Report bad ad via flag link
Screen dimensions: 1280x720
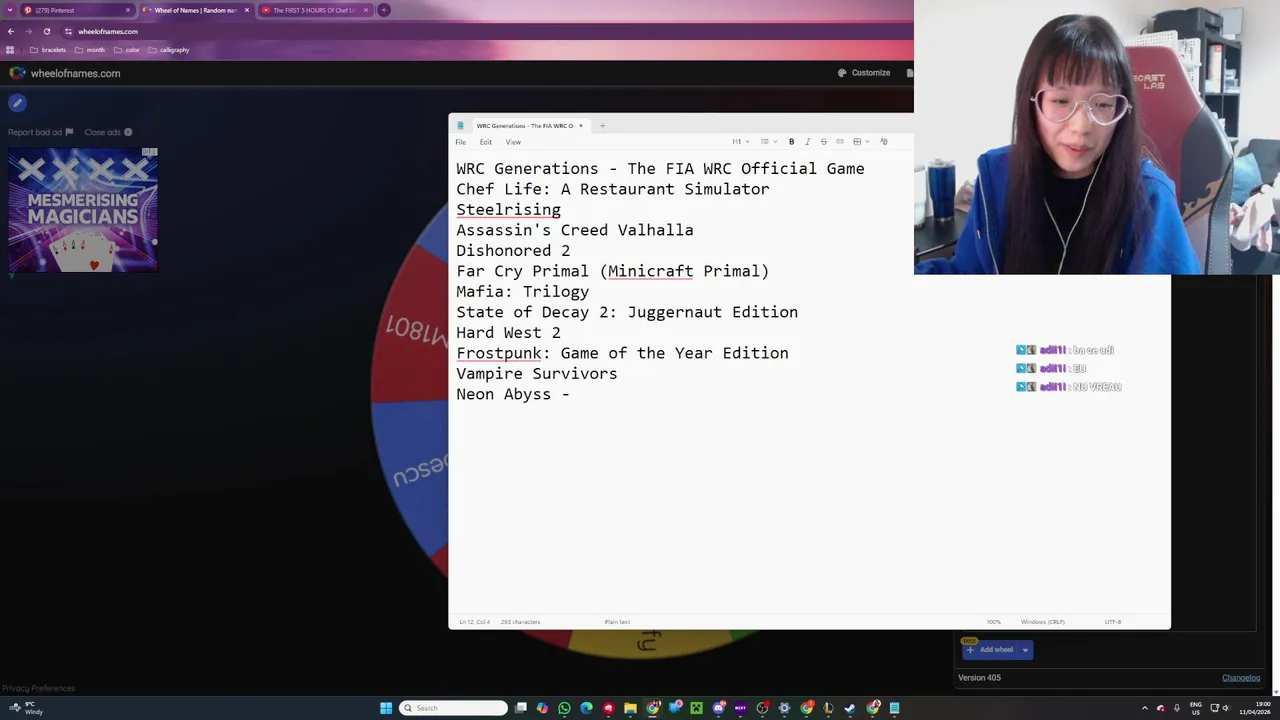point(41,132)
